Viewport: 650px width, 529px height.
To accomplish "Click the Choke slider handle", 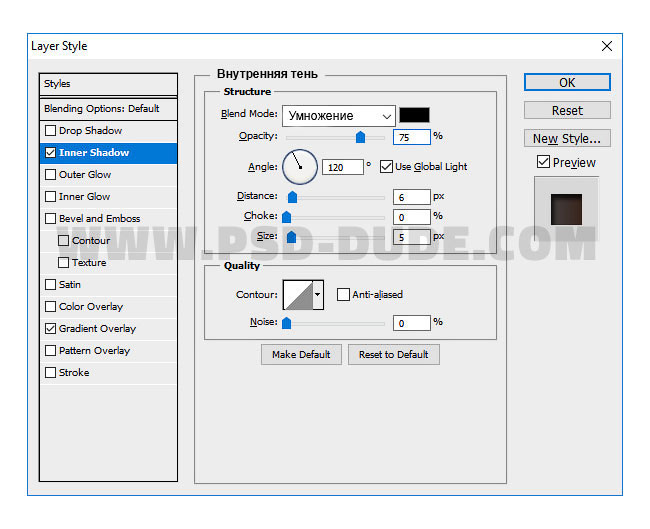I will pos(286,217).
